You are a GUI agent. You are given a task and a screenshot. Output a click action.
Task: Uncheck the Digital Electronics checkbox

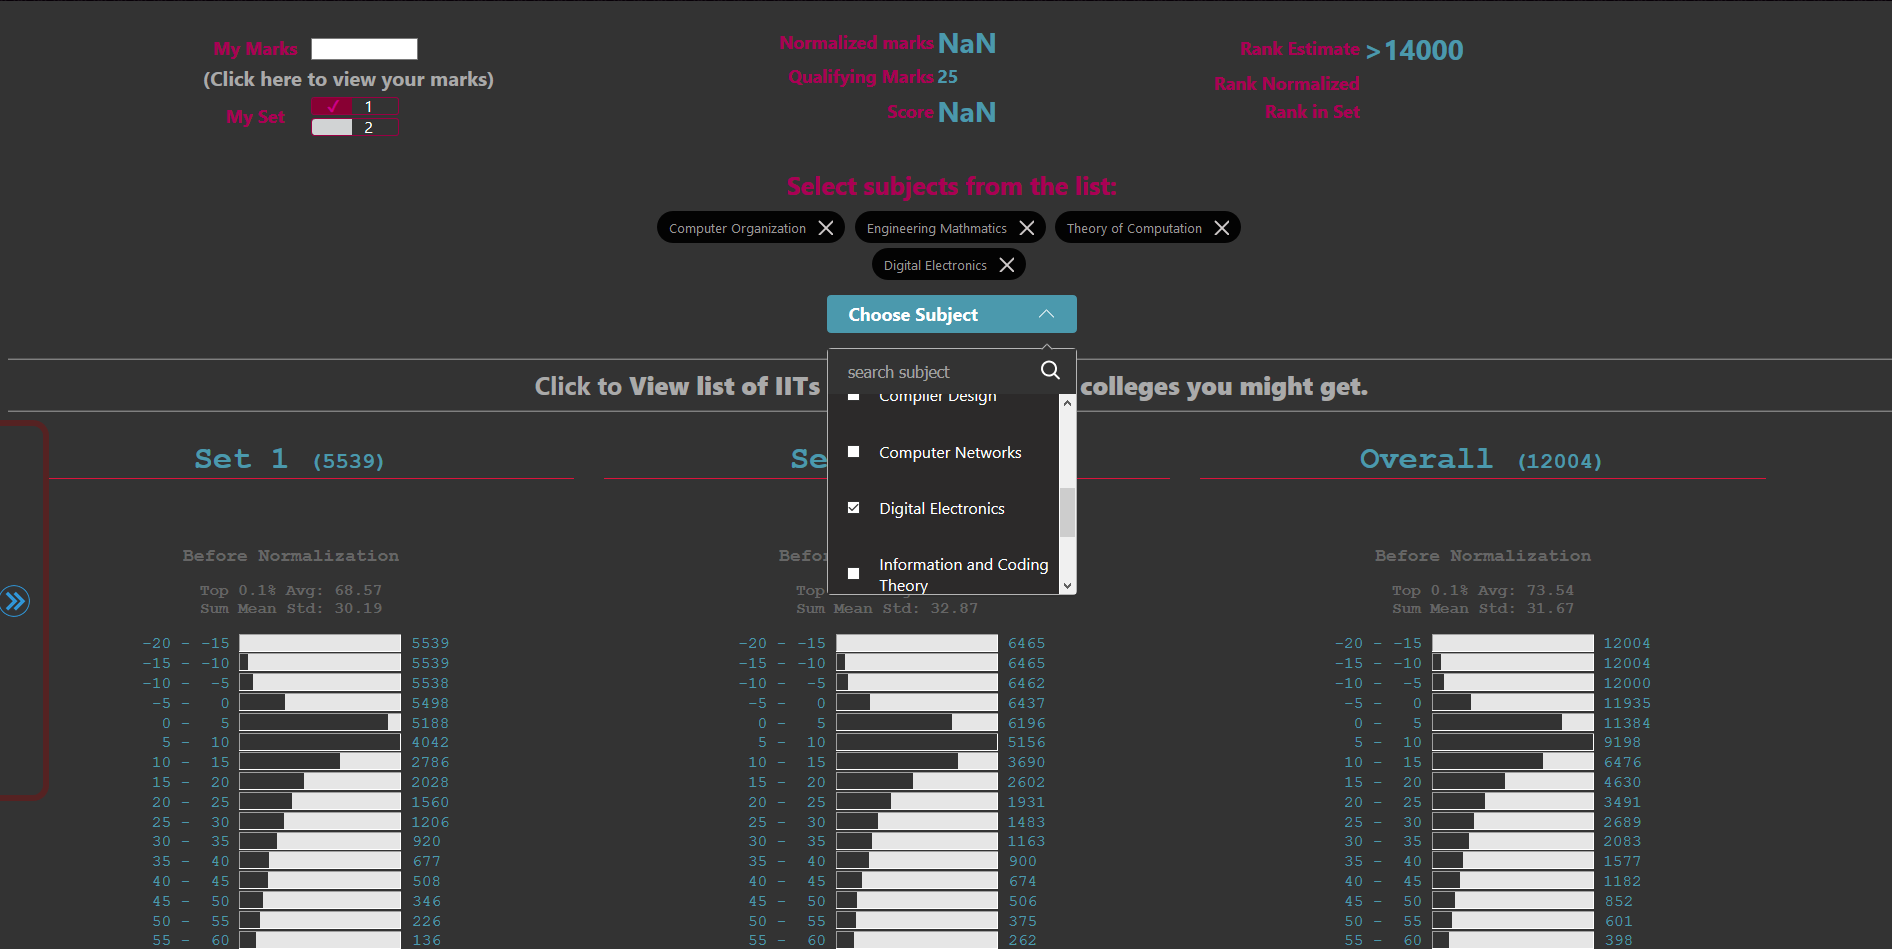[x=853, y=507]
